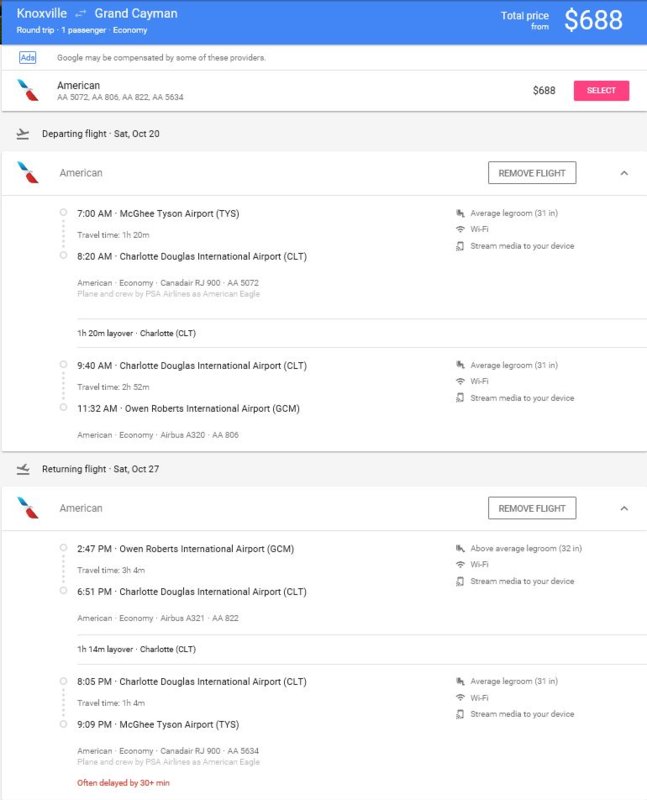Remove the returning flight on Oct 27

(x=531, y=508)
